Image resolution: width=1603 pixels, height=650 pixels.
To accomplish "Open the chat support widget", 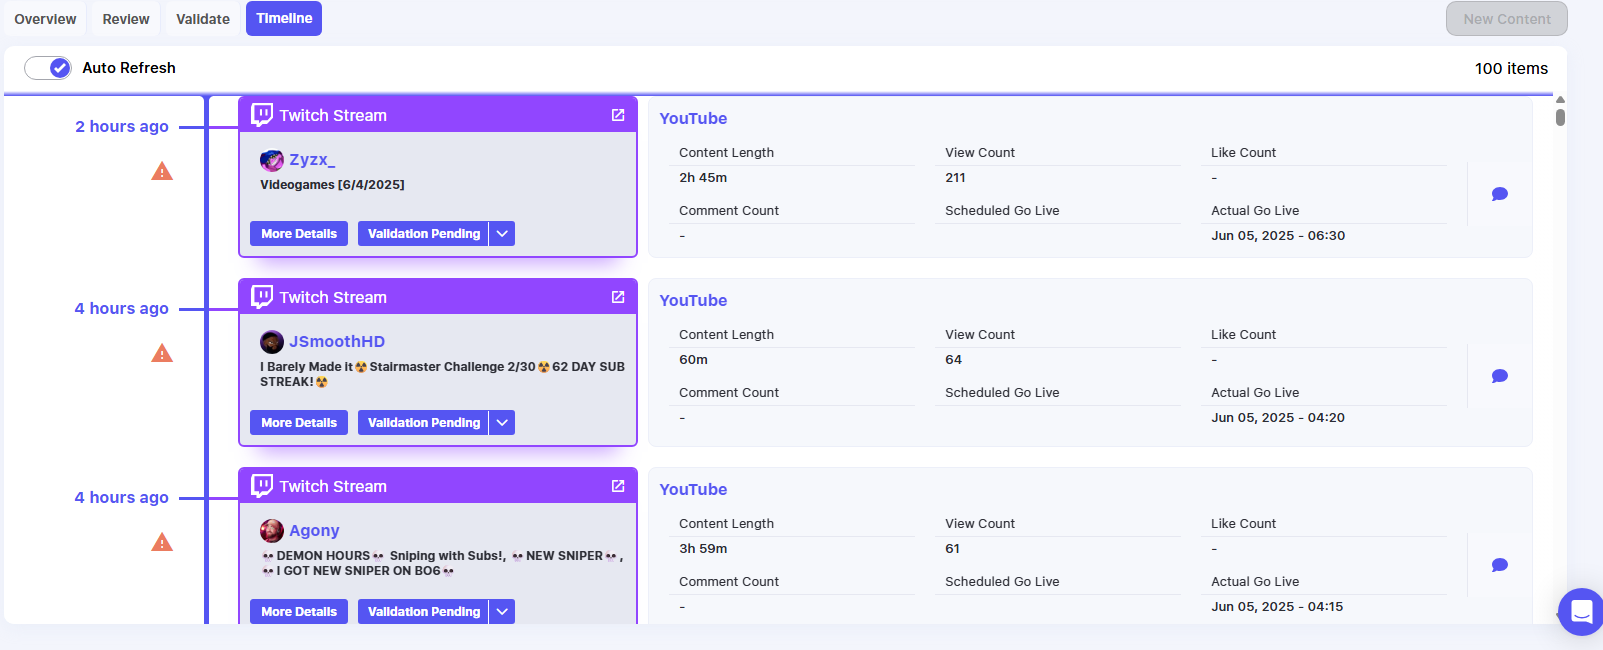I will click(x=1581, y=611).
